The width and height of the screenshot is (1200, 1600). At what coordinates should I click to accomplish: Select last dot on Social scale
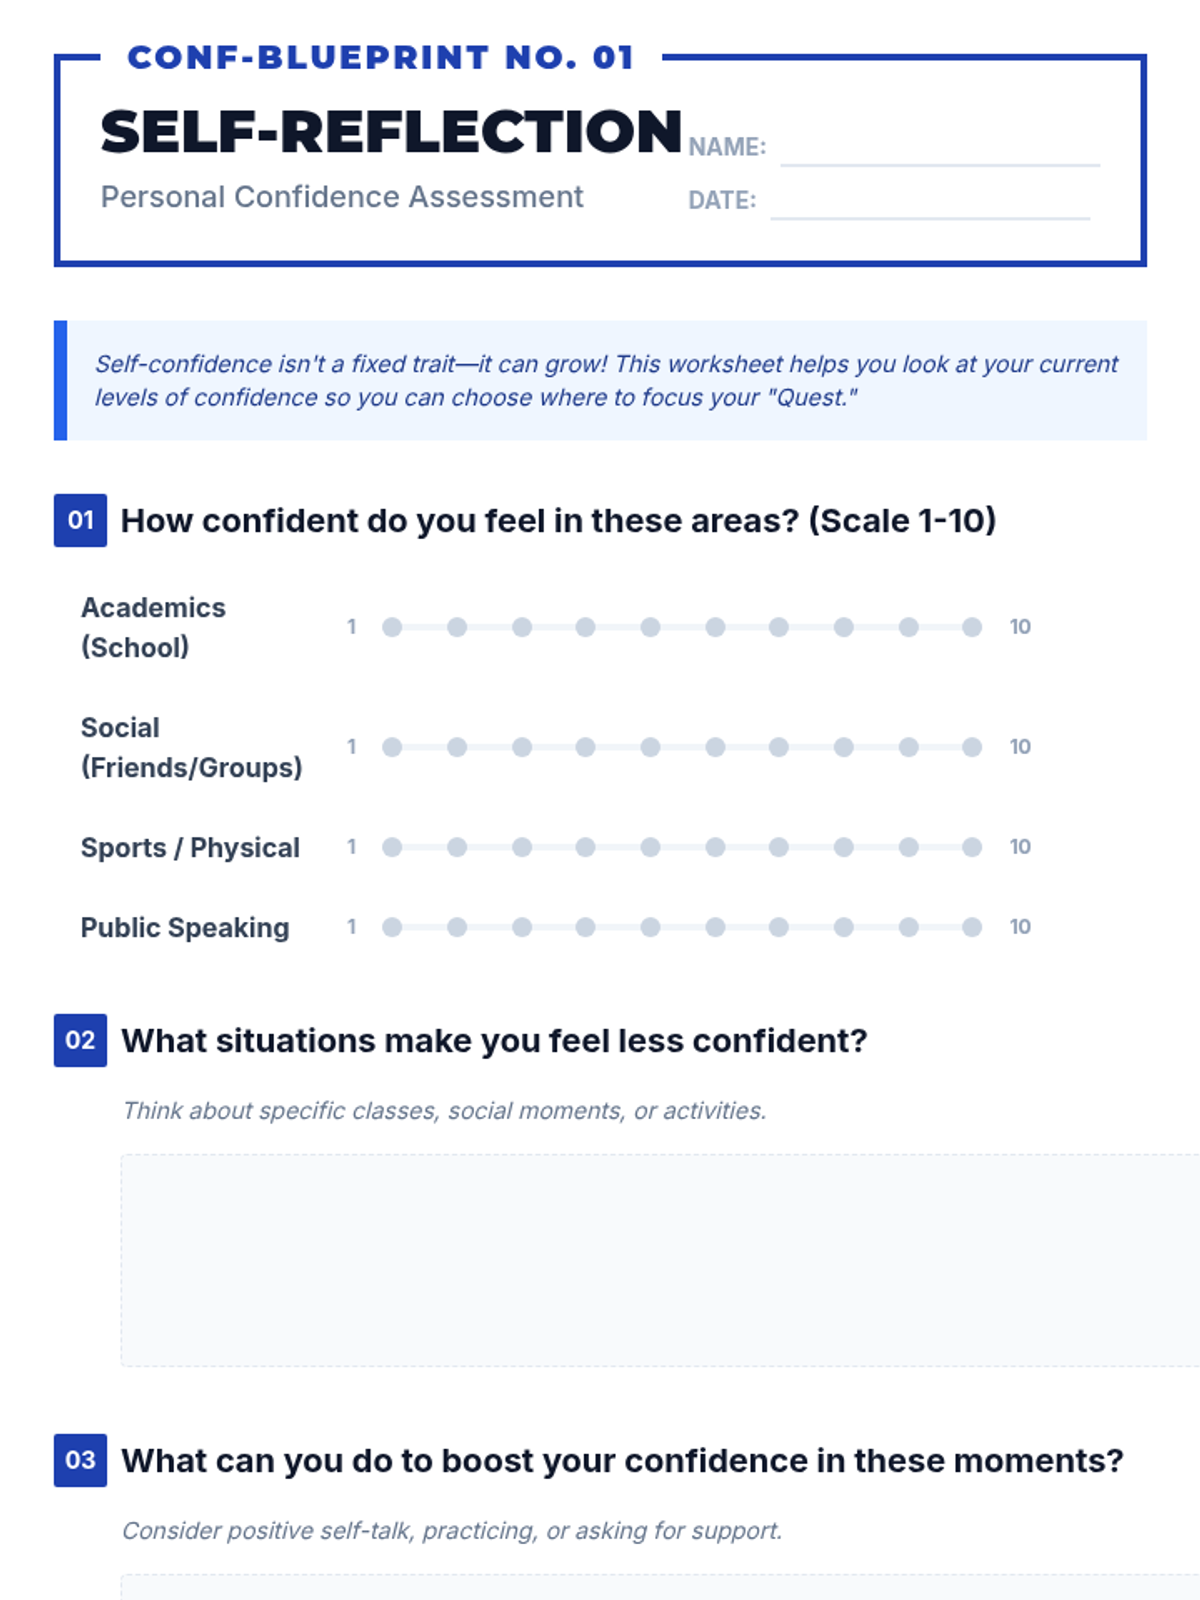(x=972, y=747)
